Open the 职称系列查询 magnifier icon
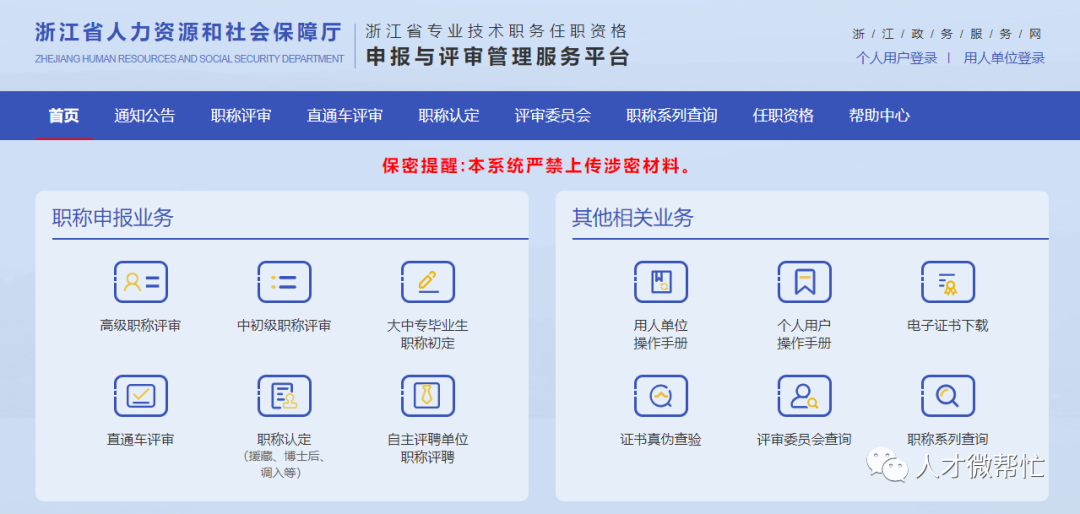The width and height of the screenshot is (1080, 514). [948, 395]
